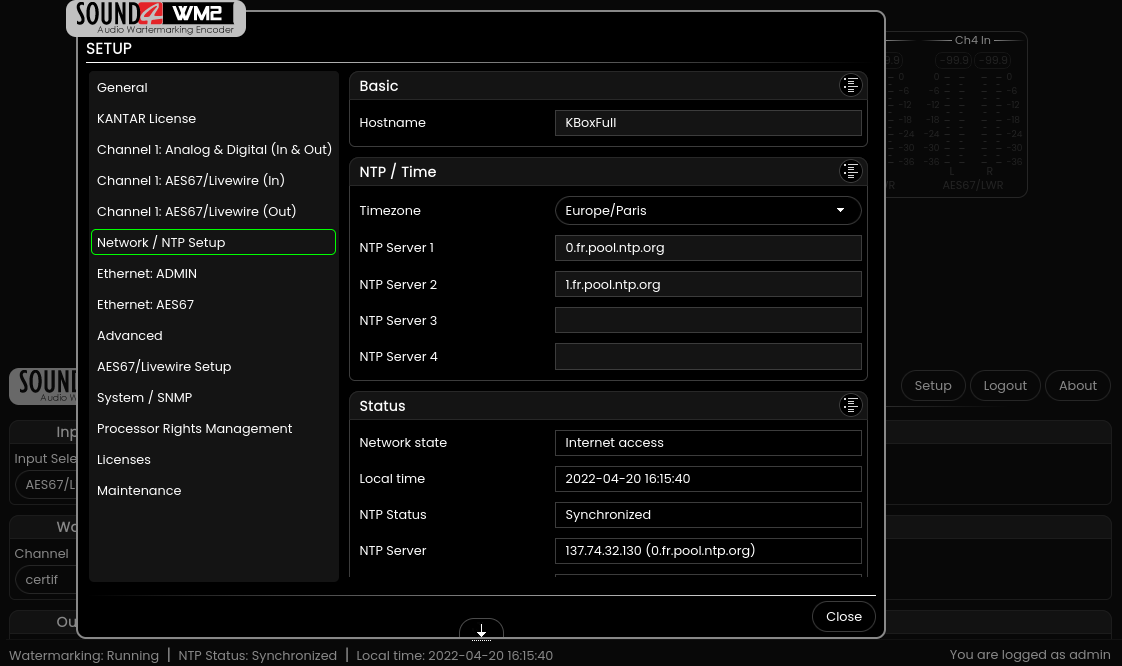Edit NTP Server 2 field 1.fr.pool.ntp.org

pos(708,284)
